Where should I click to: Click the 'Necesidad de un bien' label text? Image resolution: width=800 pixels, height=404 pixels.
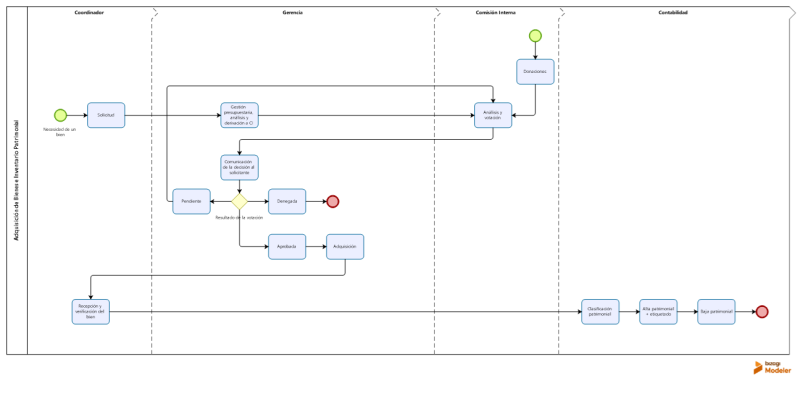[x=60, y=132]
